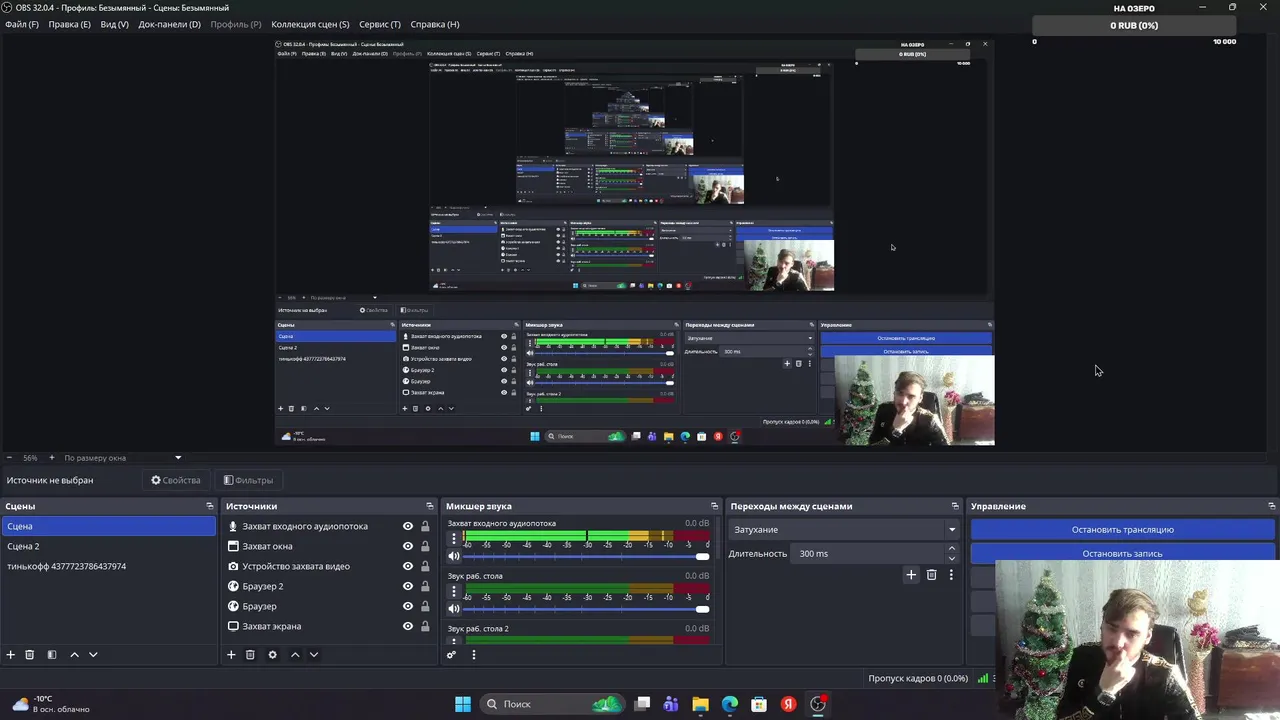Screen dimensions: 1280x720
Task: Open scene filters icon in Scenes panel
Action: (x=52, y=655)
